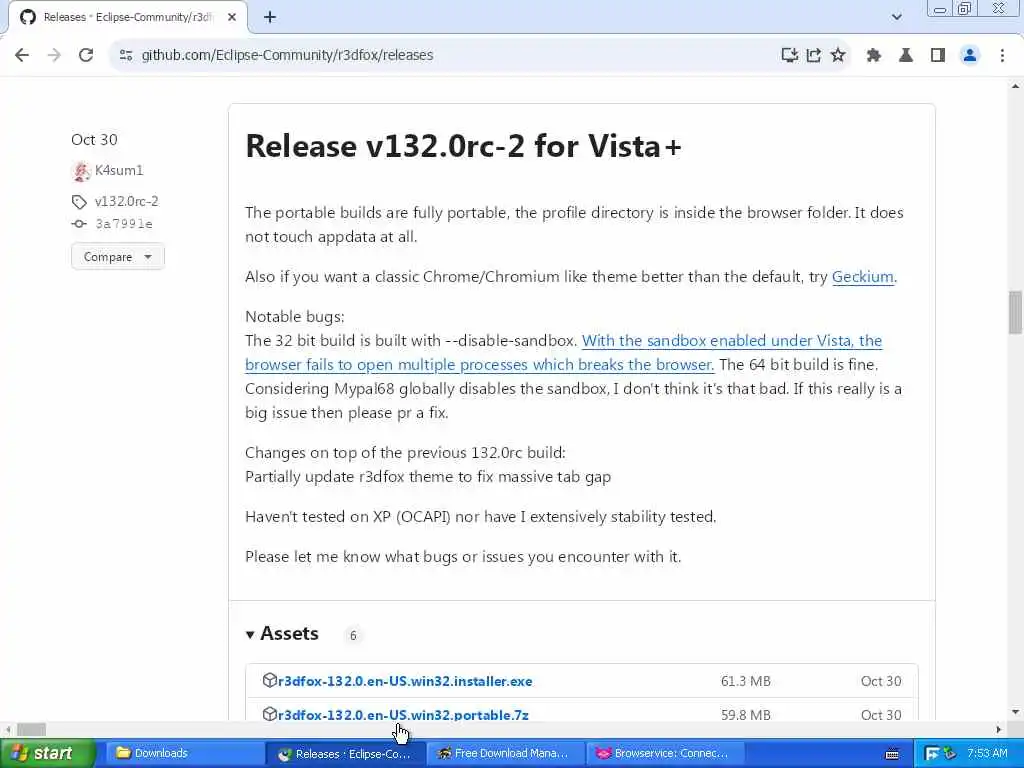Click the keyboard icon in taskbar
Image resolution: width=1024 pixels, height=768 pixels.
(x=892, y=754)
